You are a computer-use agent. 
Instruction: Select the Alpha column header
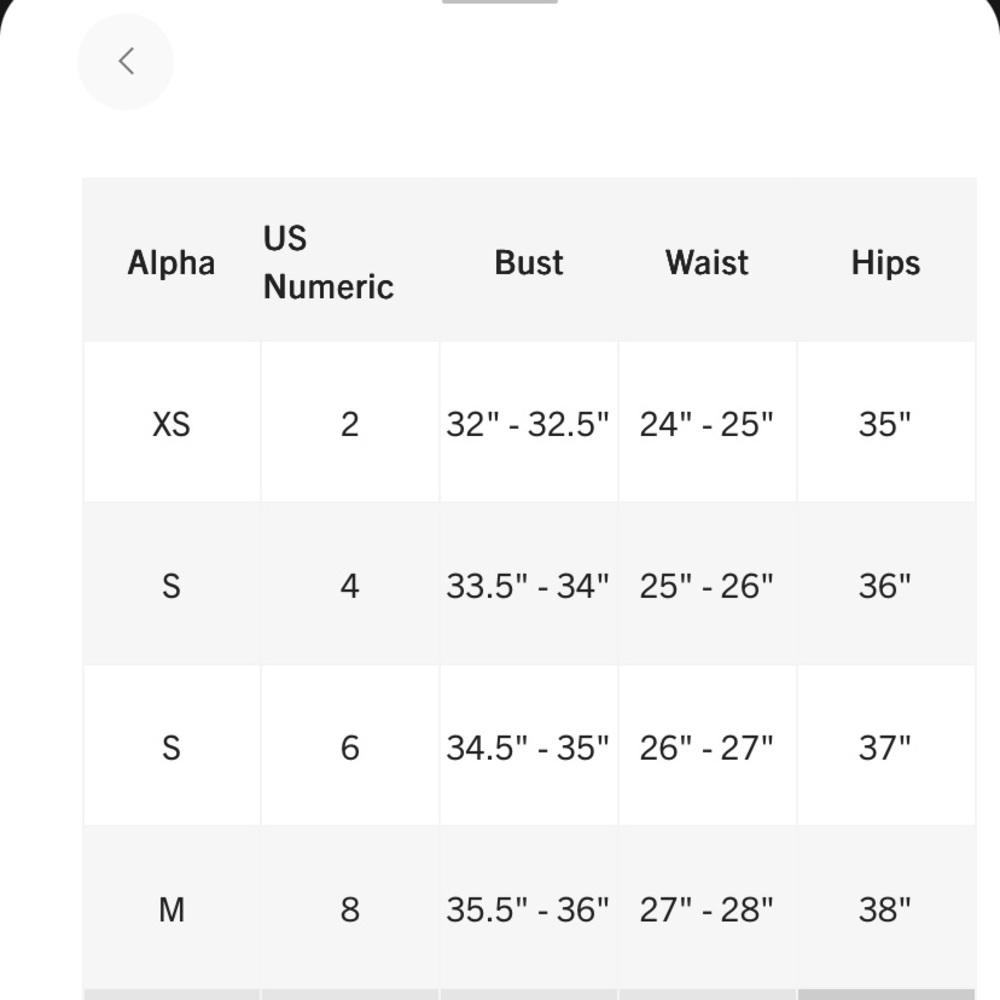click(x=171, y=262)
